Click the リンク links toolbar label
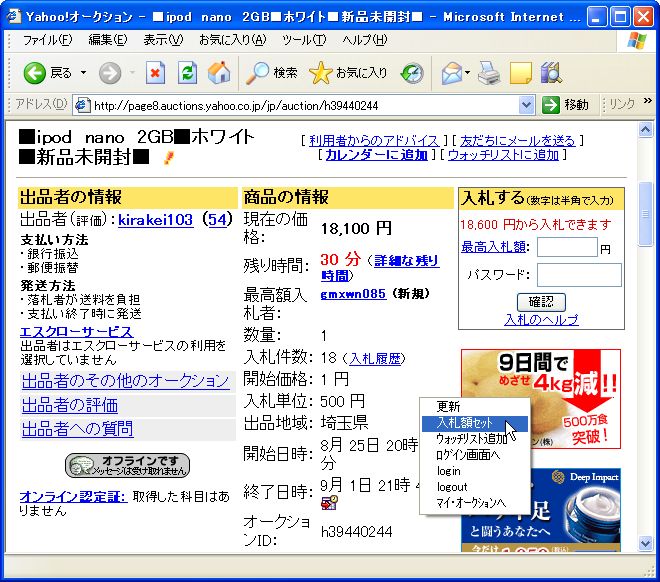The height and width of the screenshot is (582, 660). 622,104
